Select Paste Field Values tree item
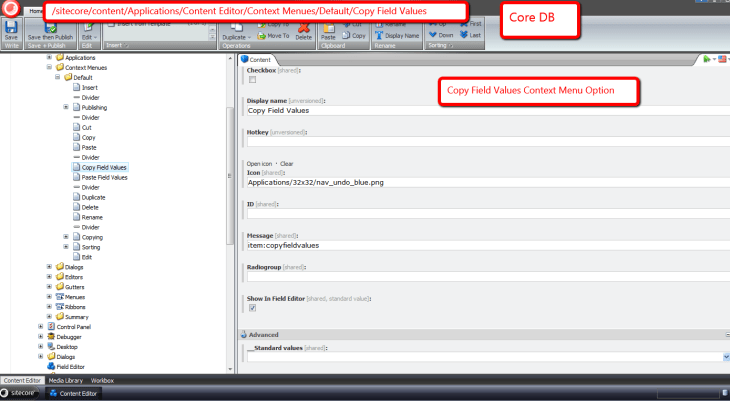The height and width of the screenshot is (401, 730). click(x=104, y=177)
